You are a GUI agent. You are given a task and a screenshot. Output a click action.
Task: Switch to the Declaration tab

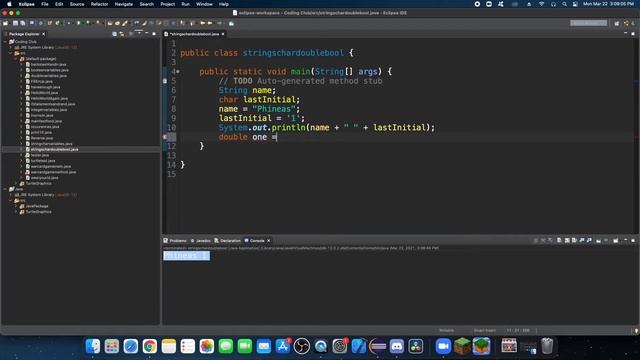coord(227,240)
